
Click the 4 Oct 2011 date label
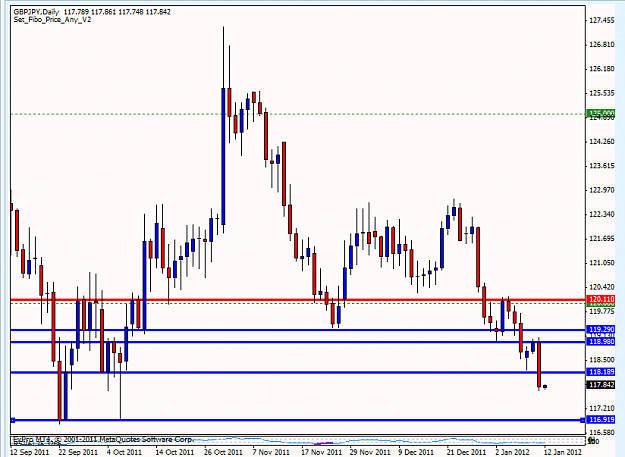pos(124,452)
